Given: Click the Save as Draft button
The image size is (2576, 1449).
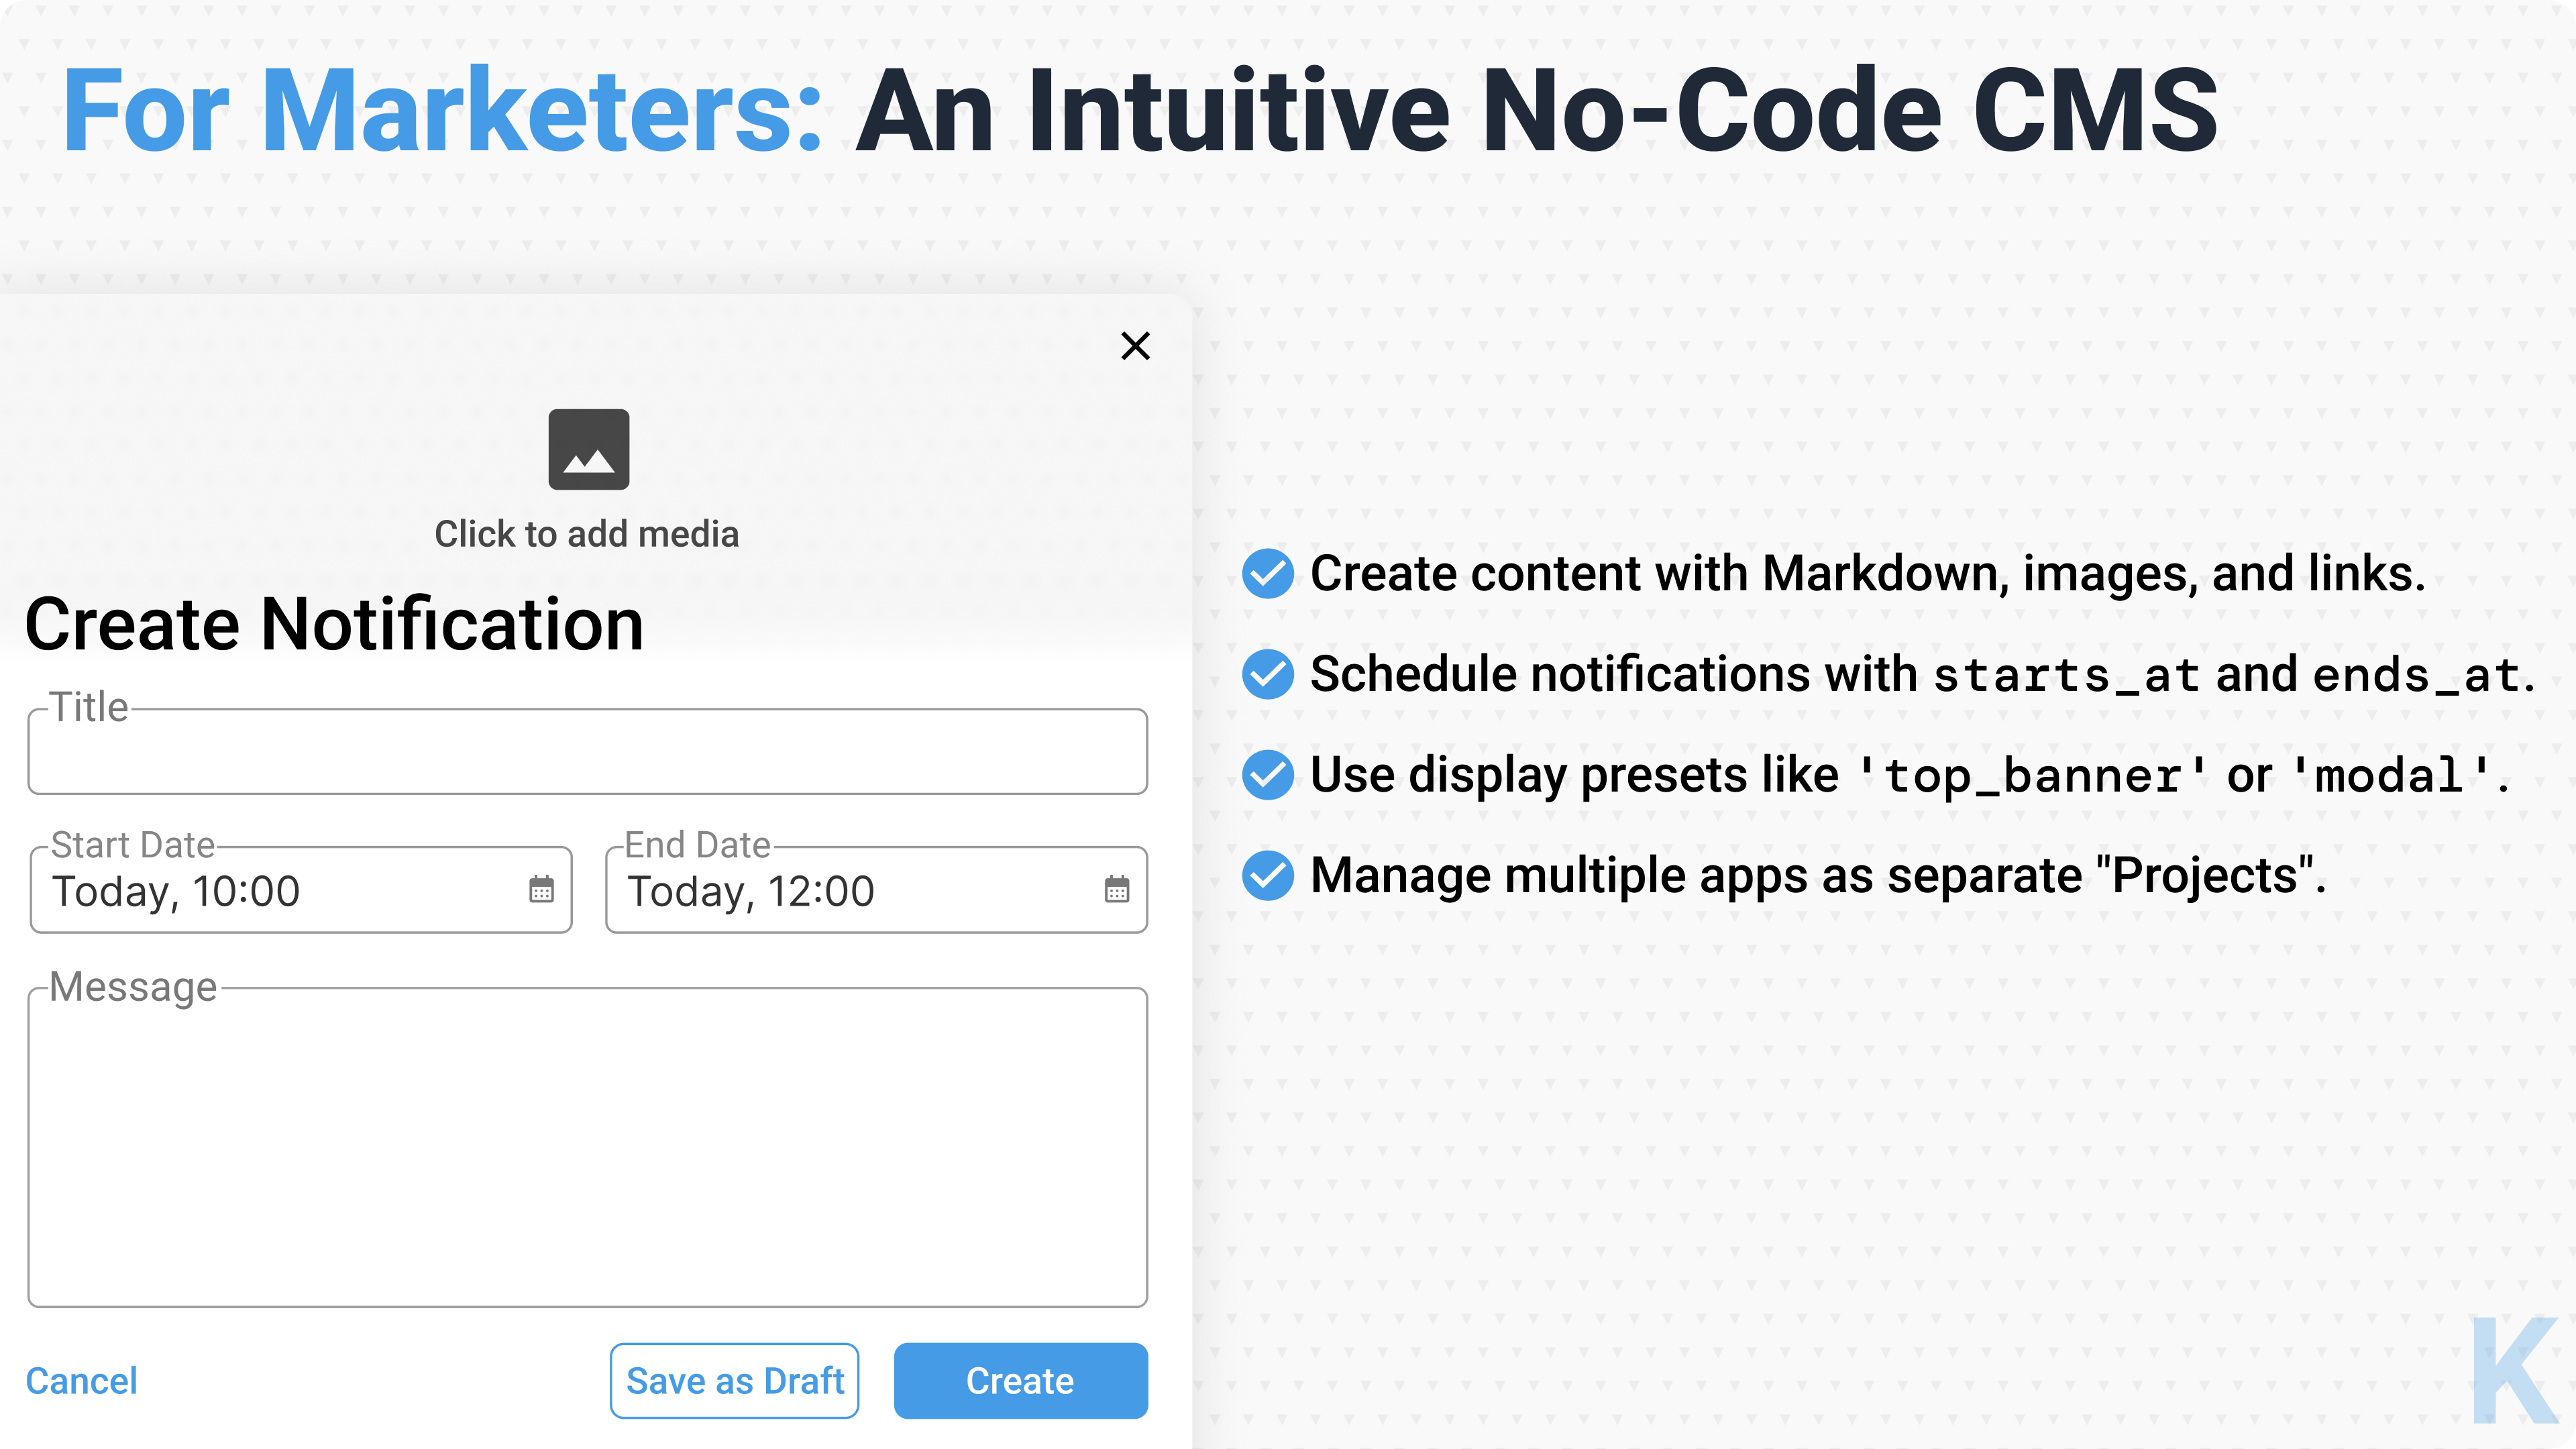Looking at the screenshot, I should pos(735,1380).
